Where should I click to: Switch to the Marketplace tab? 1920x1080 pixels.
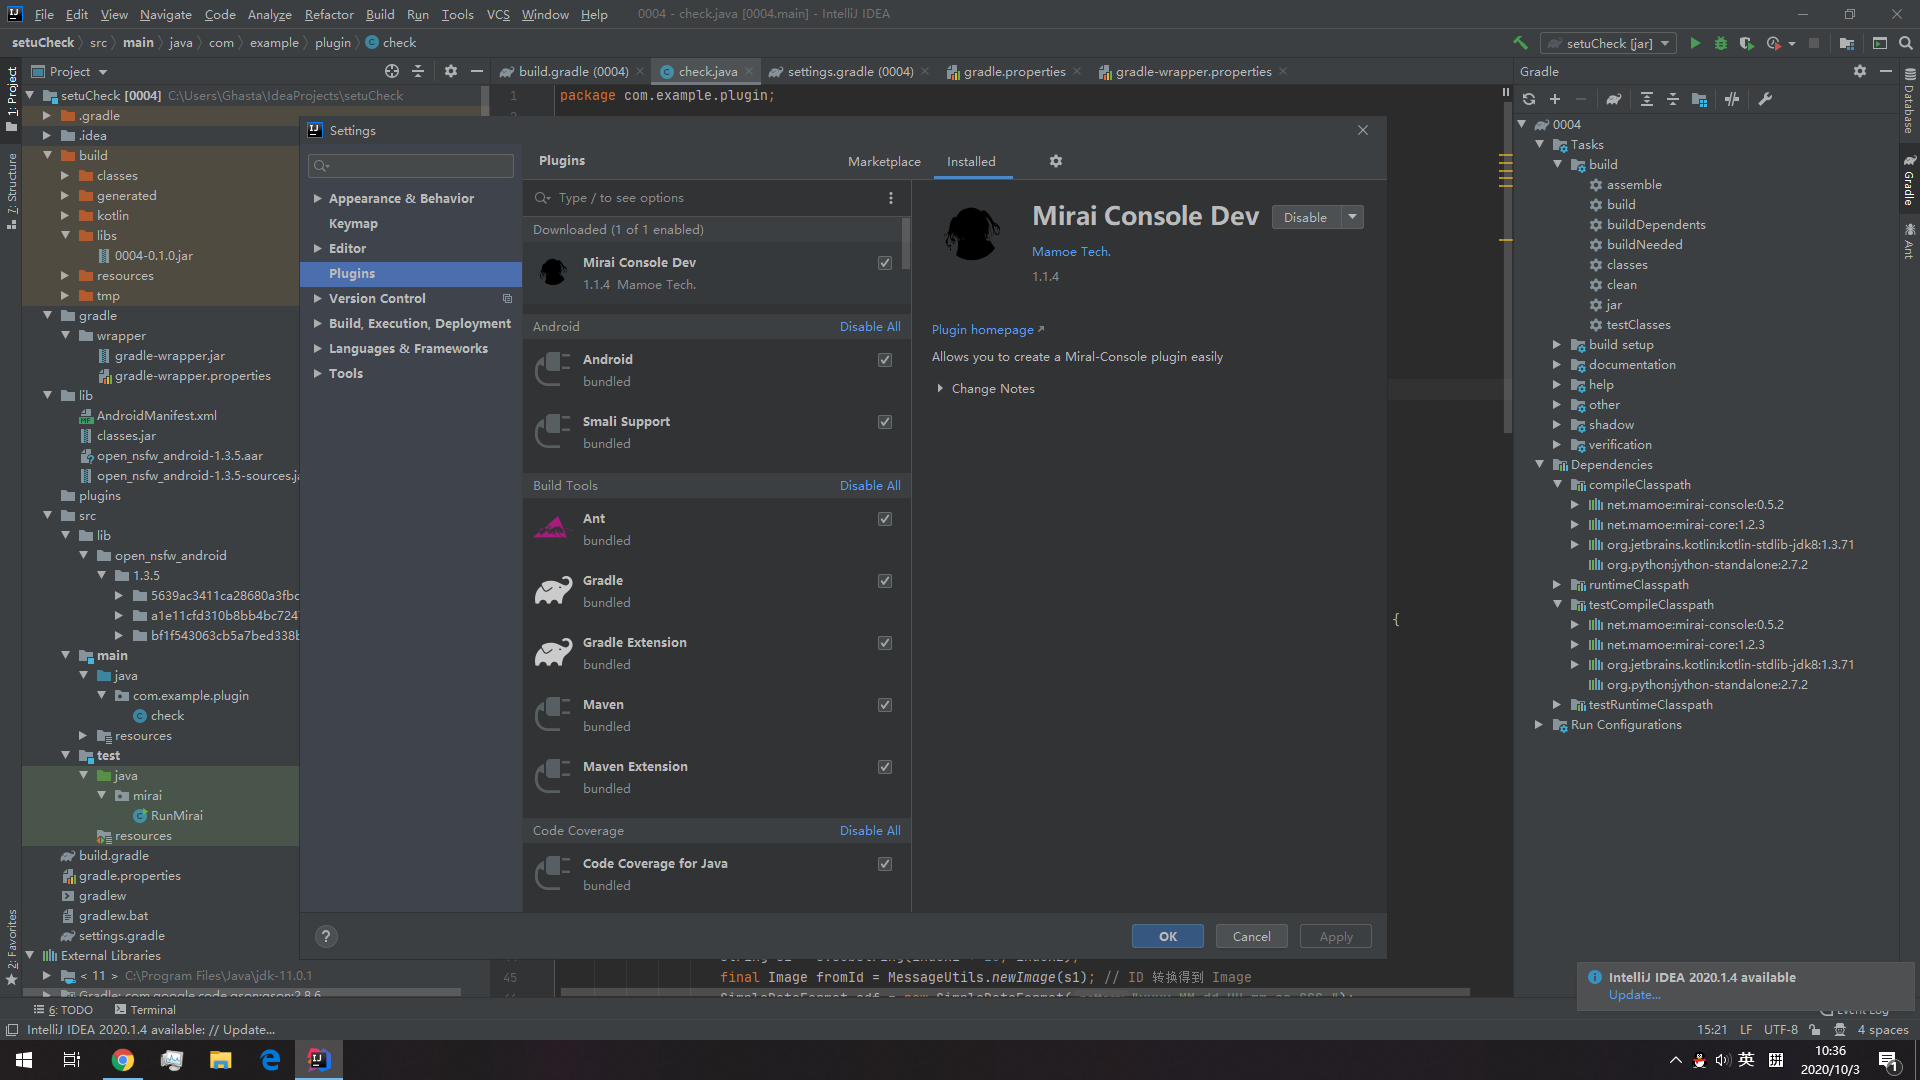pos(884,162)
